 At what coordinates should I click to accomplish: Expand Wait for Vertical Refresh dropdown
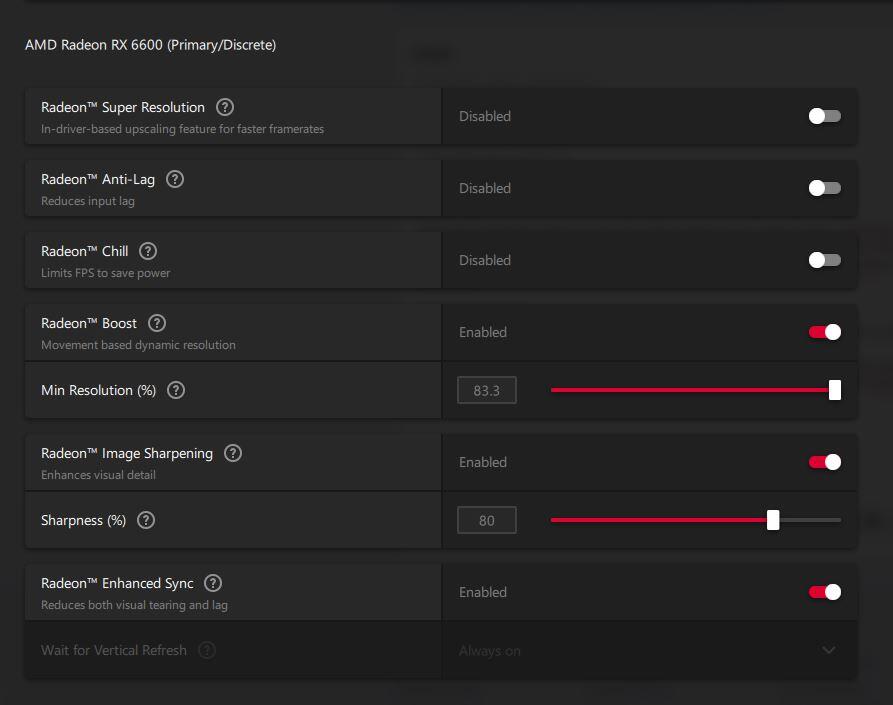click(829, 650)
